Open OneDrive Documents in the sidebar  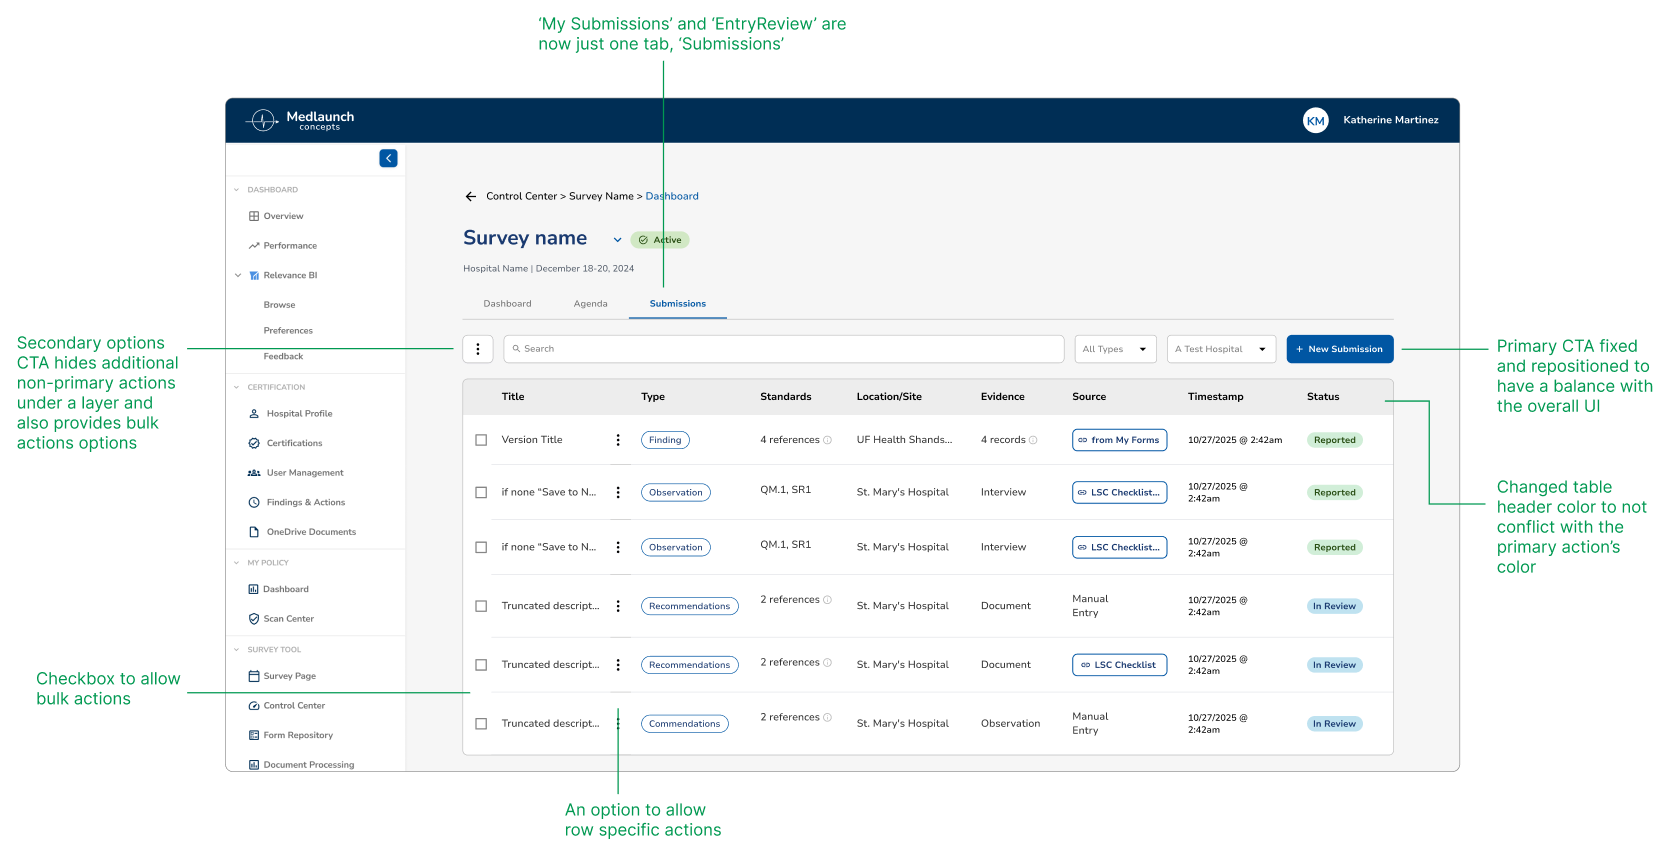pos(302,532)
